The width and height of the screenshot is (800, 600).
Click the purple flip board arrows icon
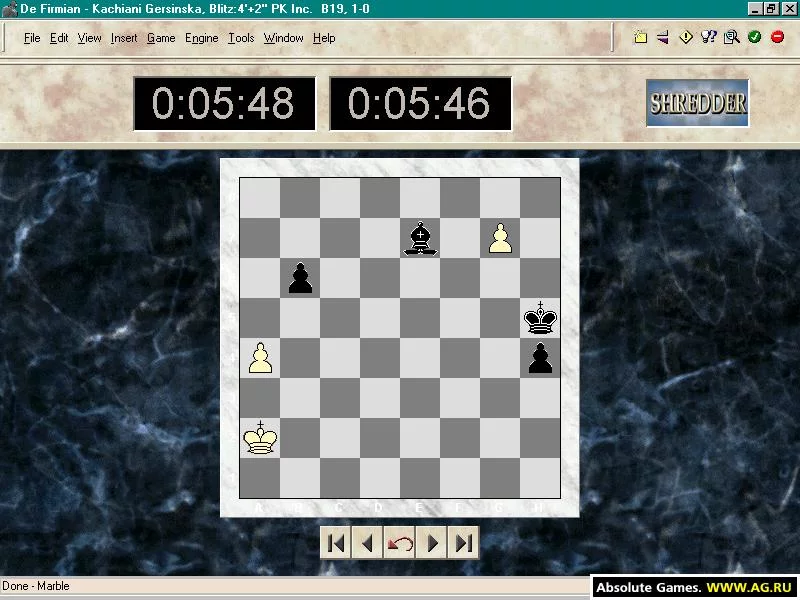663,37
